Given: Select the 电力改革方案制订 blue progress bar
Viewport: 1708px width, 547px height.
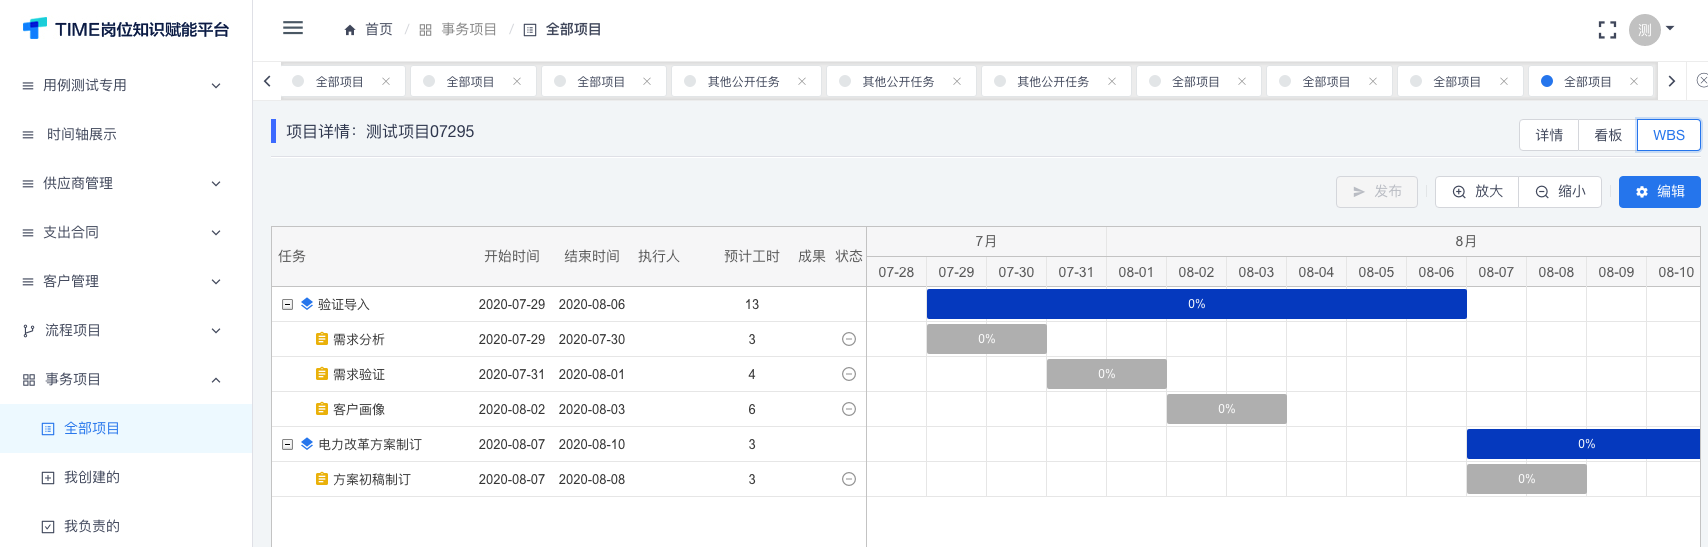Looking at the screenshot, I should coord(1584,444).
